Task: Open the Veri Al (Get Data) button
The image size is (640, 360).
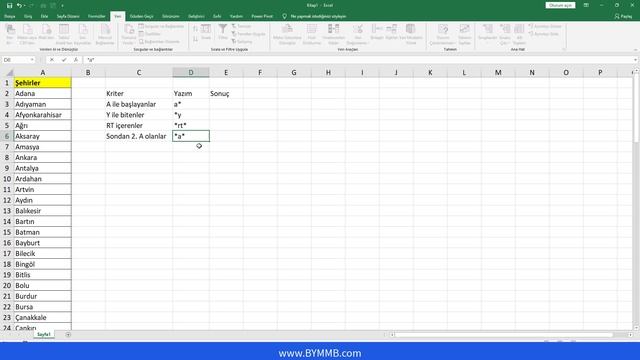Action: pyautogui.click(x=10, y=34)
